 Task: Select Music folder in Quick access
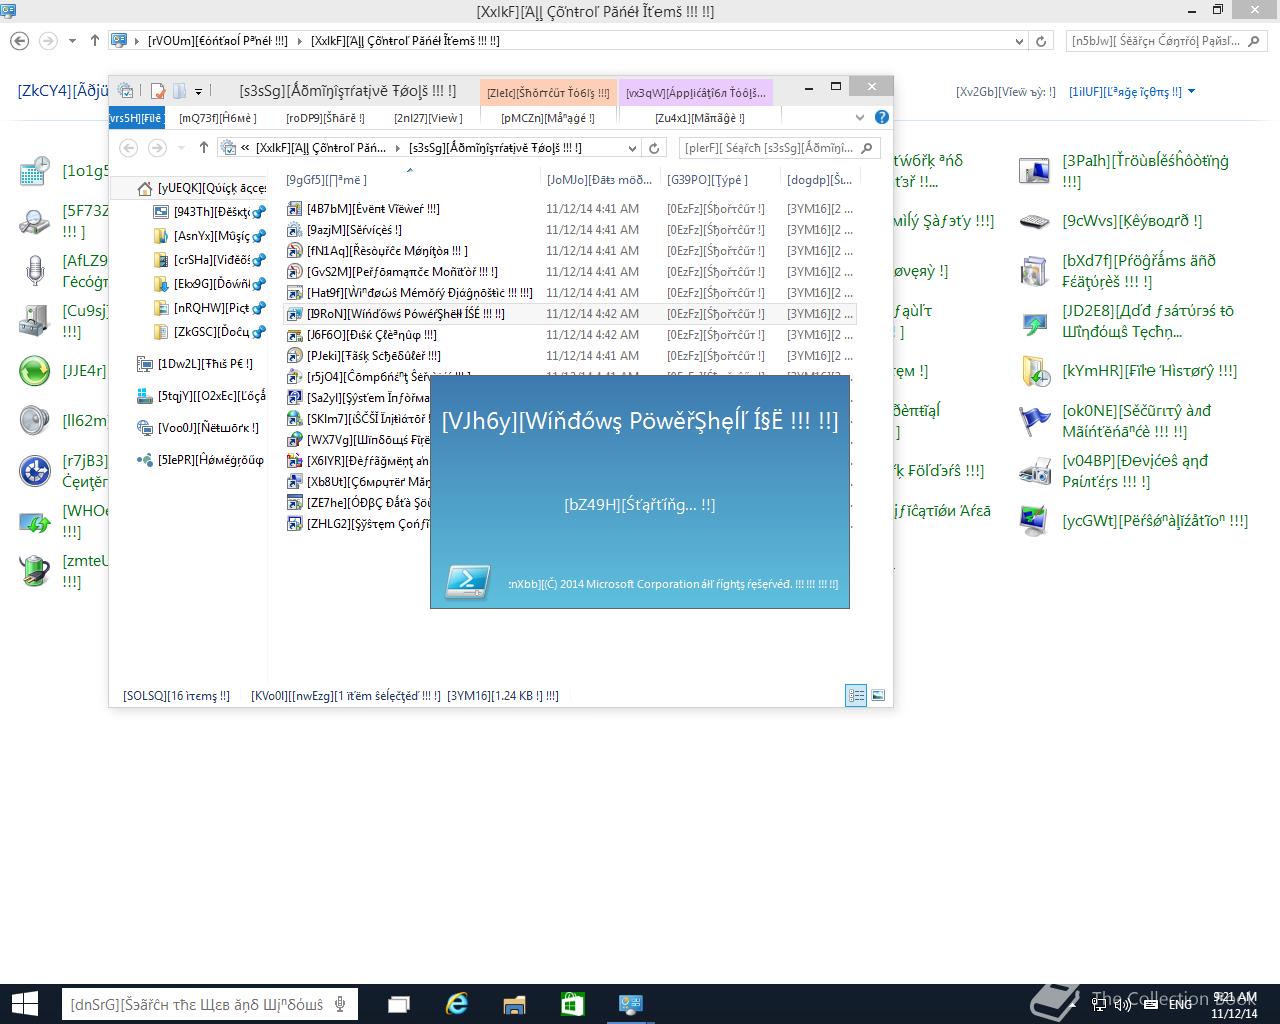208,236
